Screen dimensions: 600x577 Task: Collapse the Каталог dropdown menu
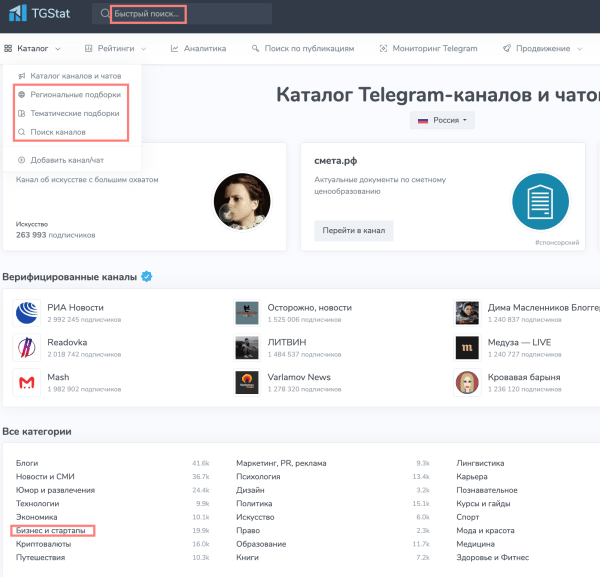click(x=33, y=48)
